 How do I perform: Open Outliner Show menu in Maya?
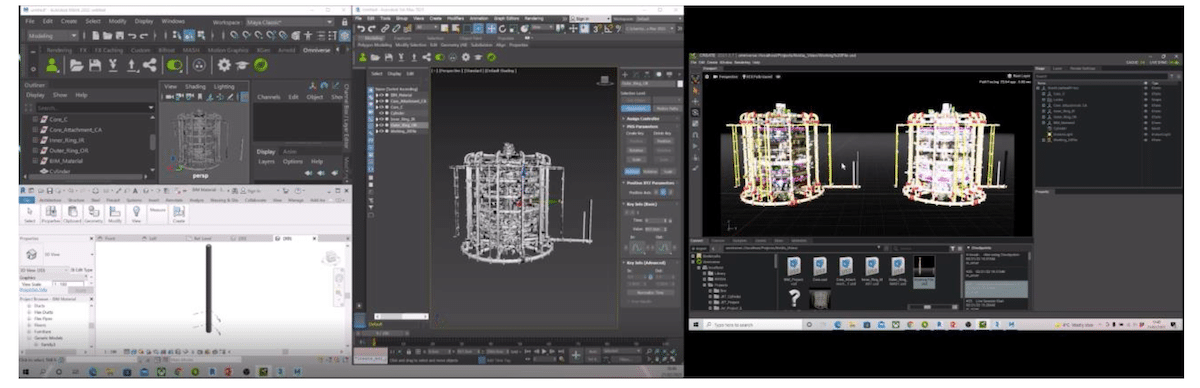pos(60,95)
